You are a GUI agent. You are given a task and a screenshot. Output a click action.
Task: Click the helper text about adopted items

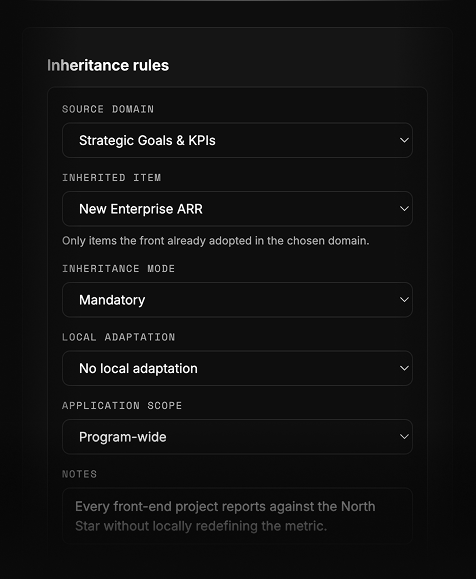(216, 241)
